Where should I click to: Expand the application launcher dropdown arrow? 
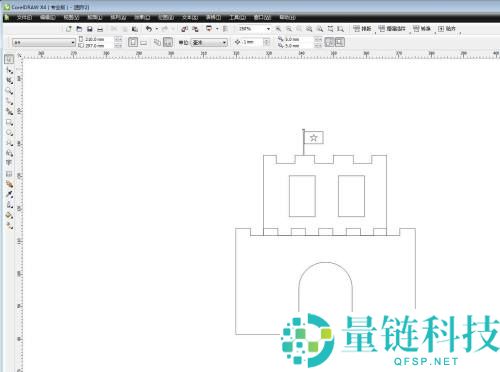pyautogui.click(x=217, y=29)
